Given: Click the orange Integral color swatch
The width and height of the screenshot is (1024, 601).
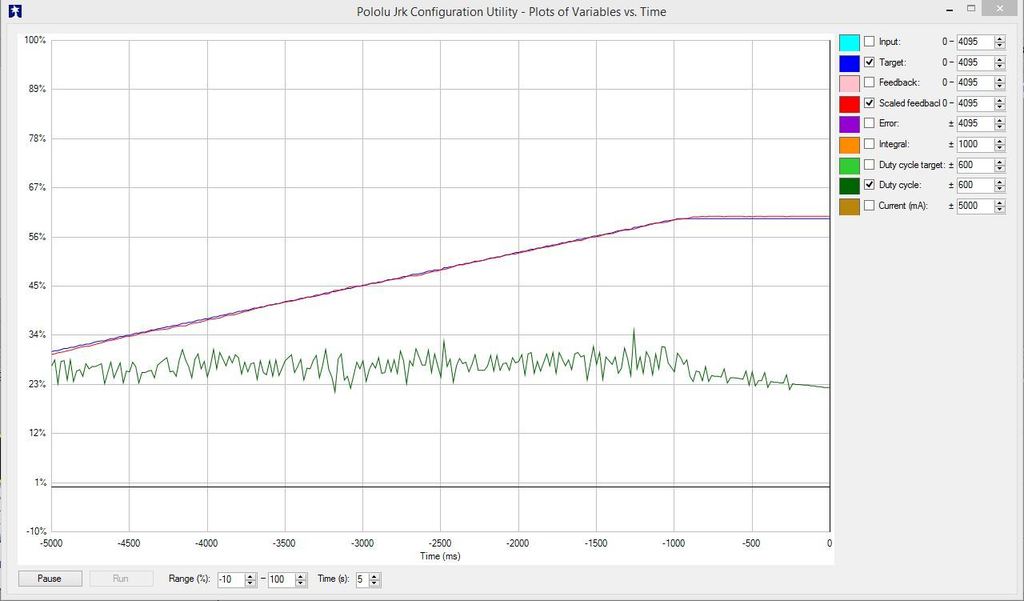Looking at the screenshot, I should [849, 144].
